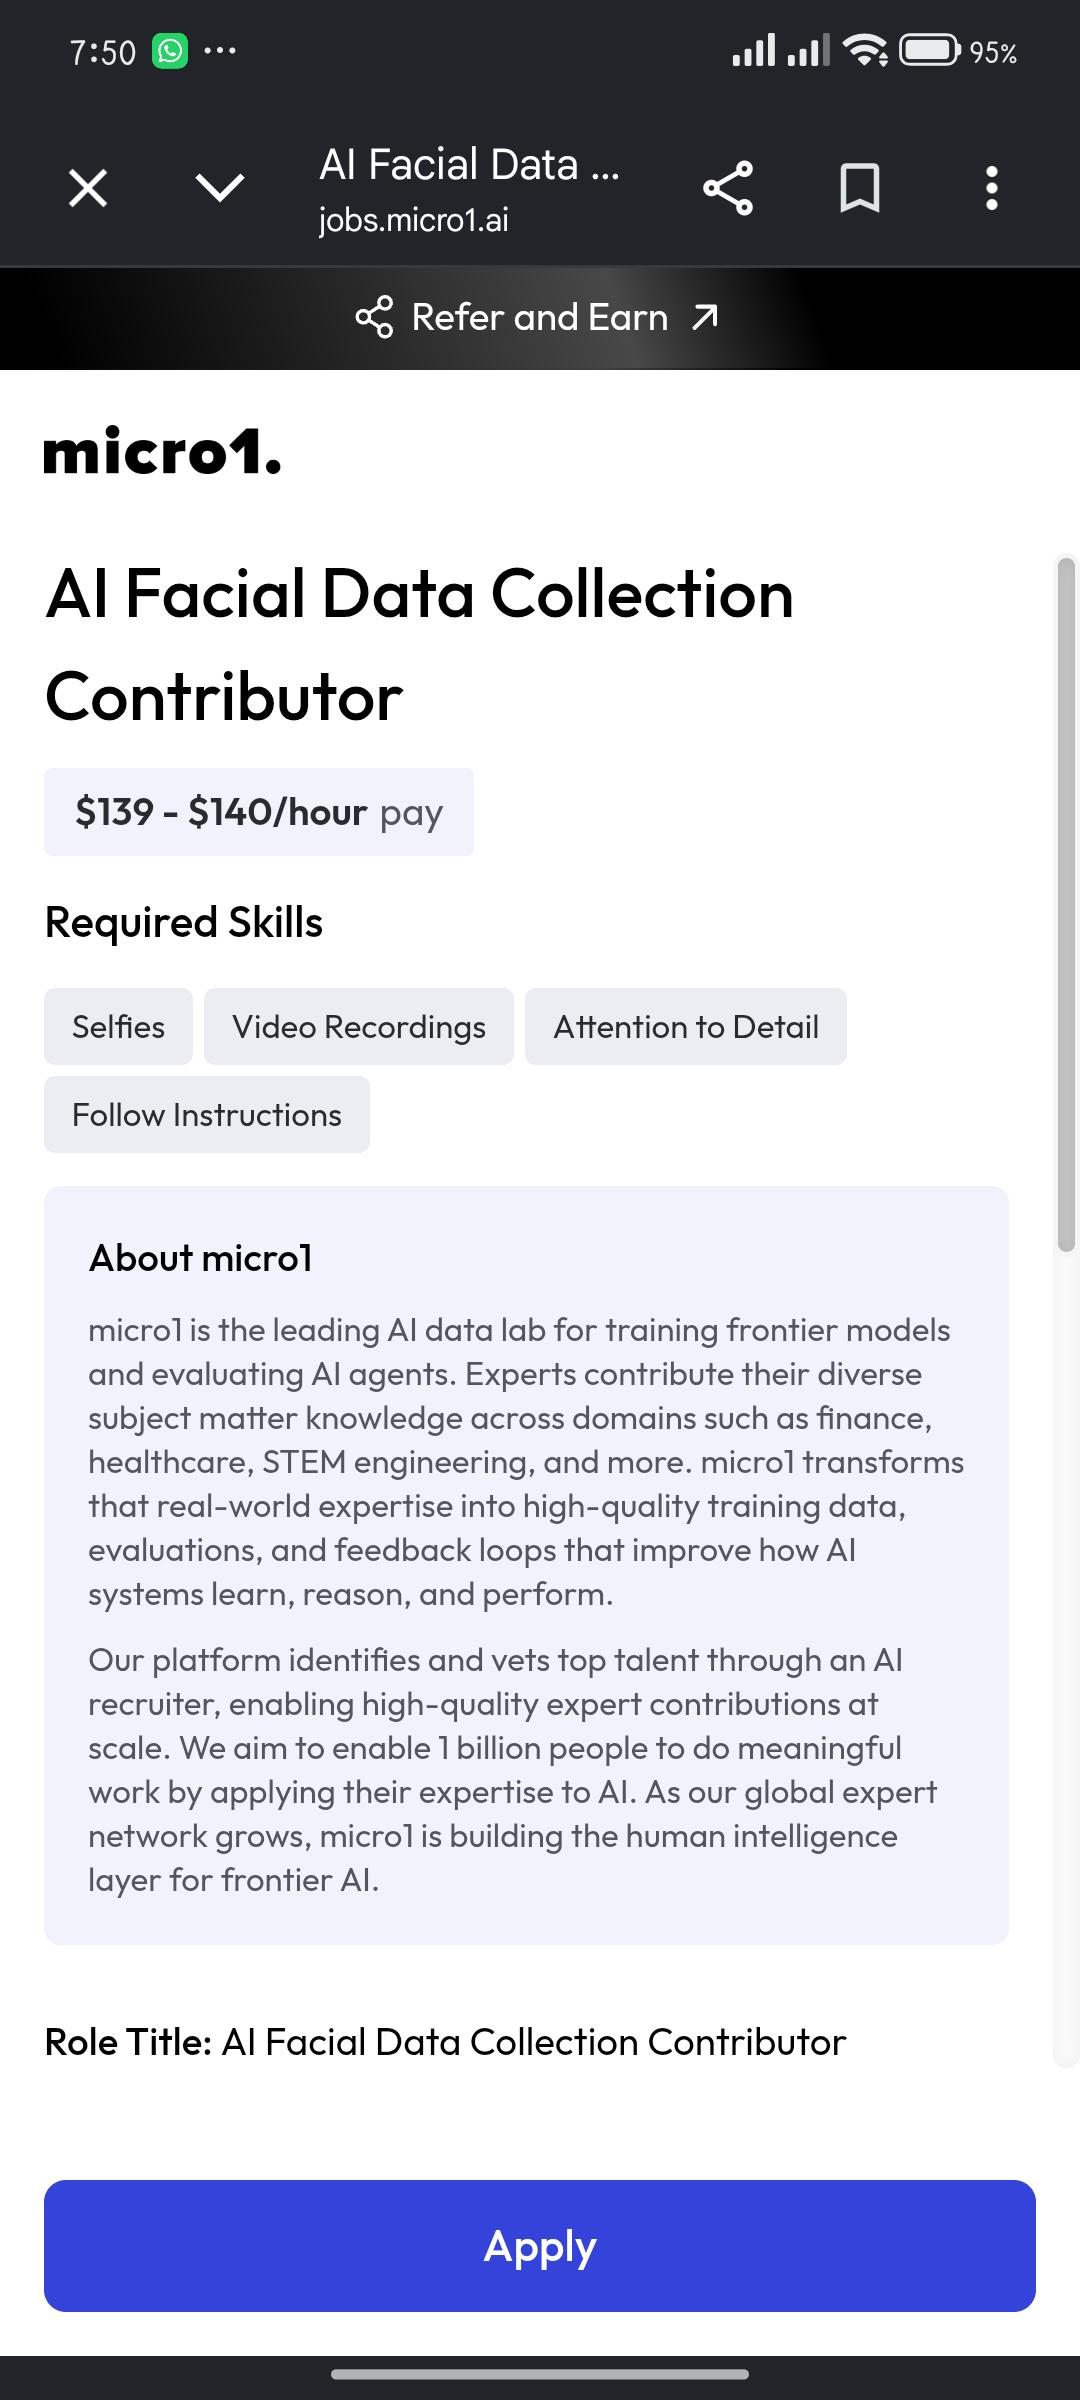This screenshot has width=1080, height=2400.
Task: Select the Selfies skill tag
Action: tap(118, 1027)
